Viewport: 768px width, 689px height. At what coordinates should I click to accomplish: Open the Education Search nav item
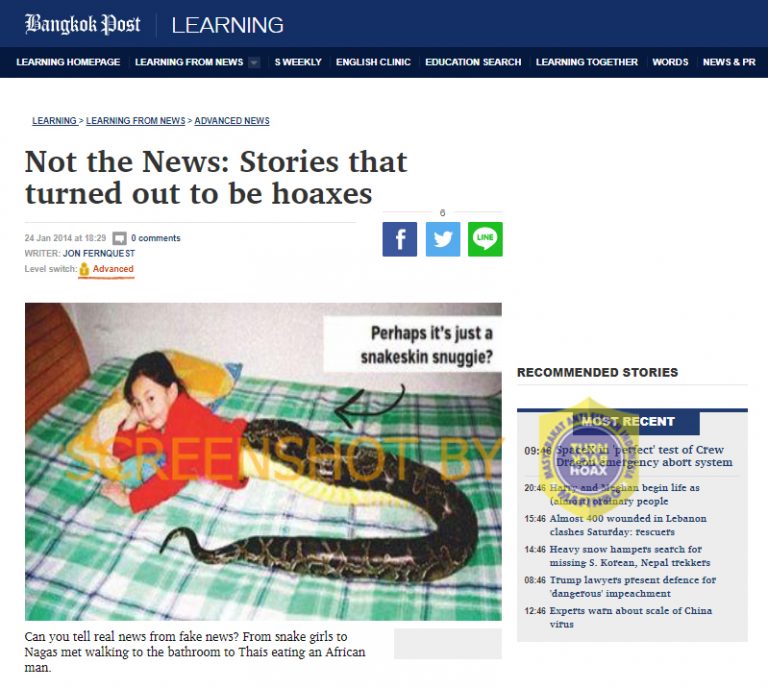click(x=473, y=62)
